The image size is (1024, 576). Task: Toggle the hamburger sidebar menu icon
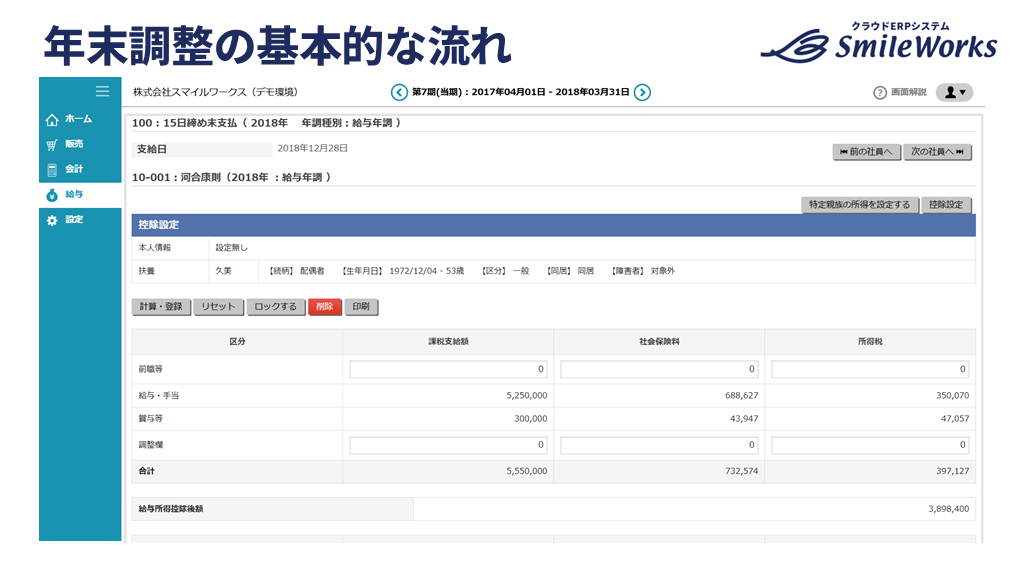coord(102,91)
